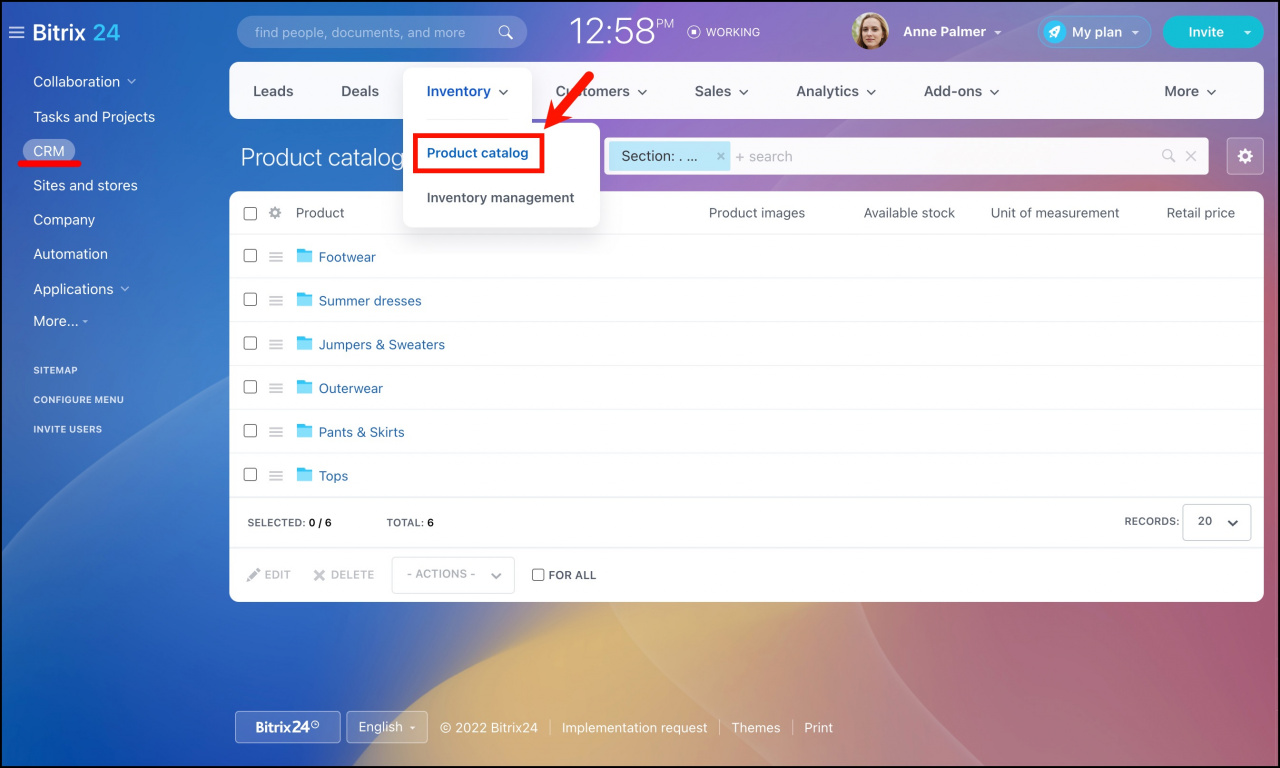Check the Jumpers & Sweaters row checkbox

coord(250,343)
